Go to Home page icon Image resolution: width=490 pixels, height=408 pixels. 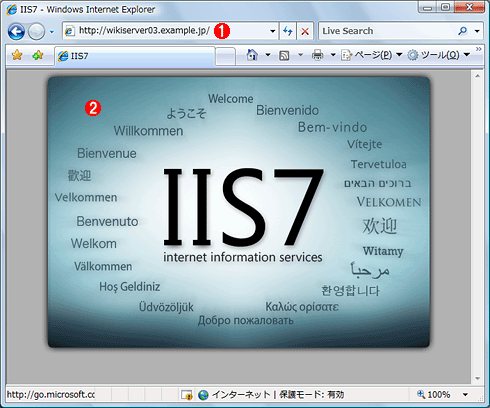click(x=252, y=55)
